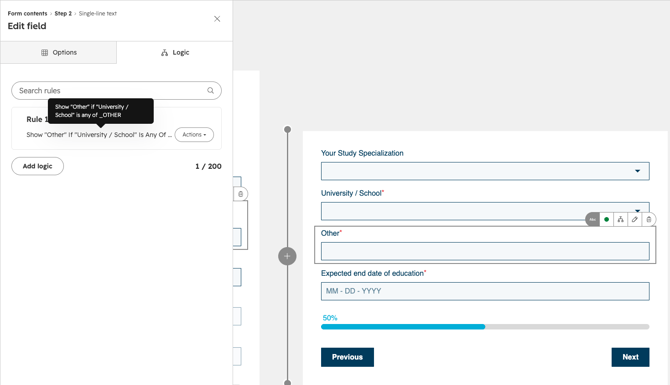670x385 pixels.
Task: Click the Single-line text breadcrumb
Action: 97,14
